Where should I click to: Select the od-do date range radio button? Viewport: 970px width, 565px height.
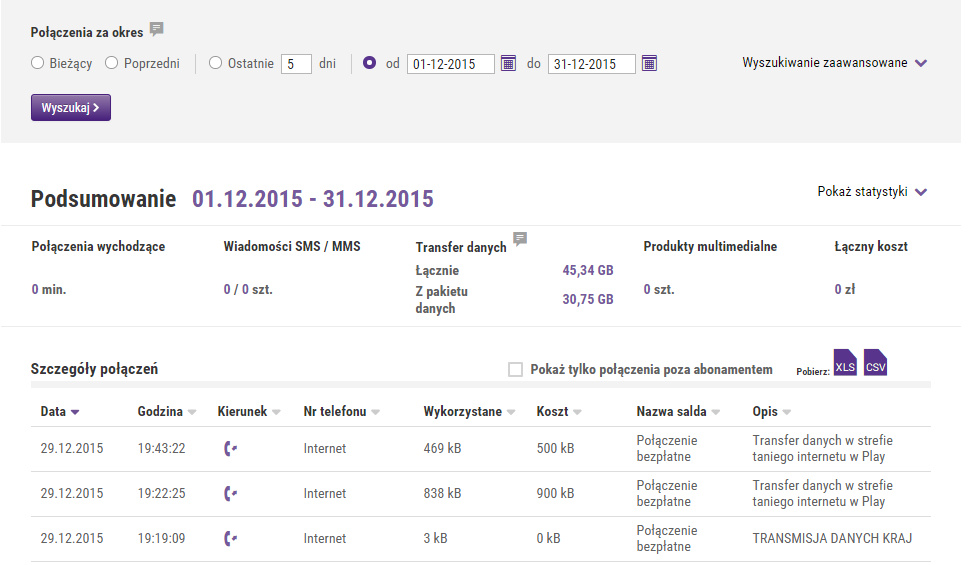pyautogui.click(x=369, y=63)
